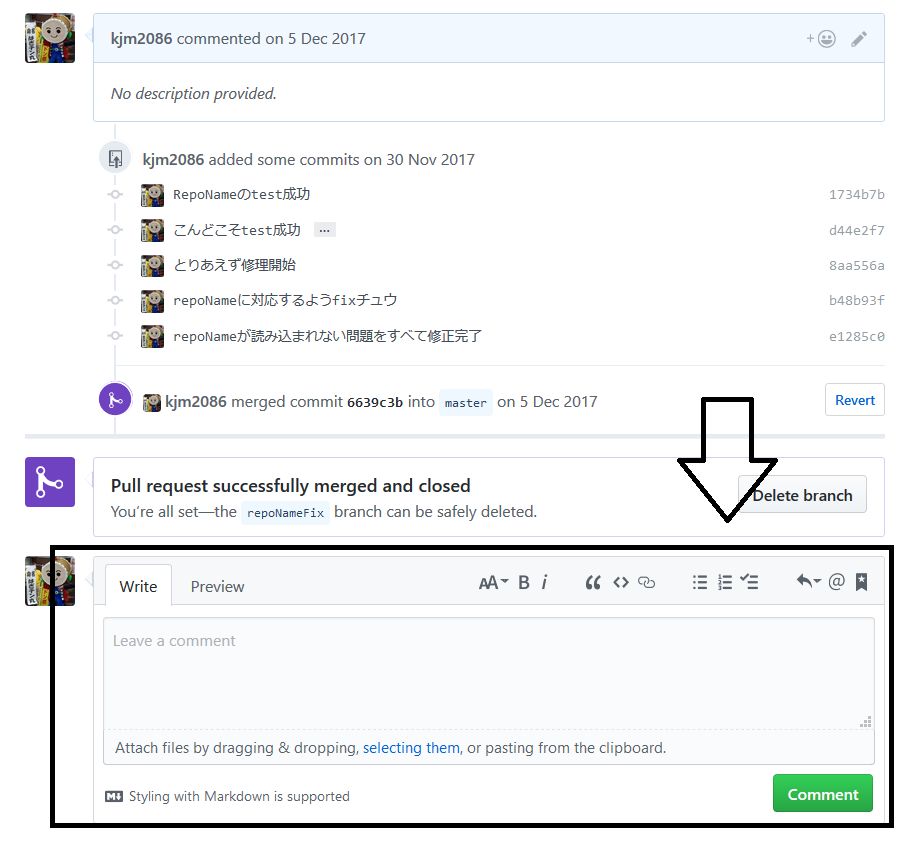Click avatar next to RepoNameのtest成功 commit
Image resolution: width=903 pixels, height=851 pixels.
(x=152, y=195)
